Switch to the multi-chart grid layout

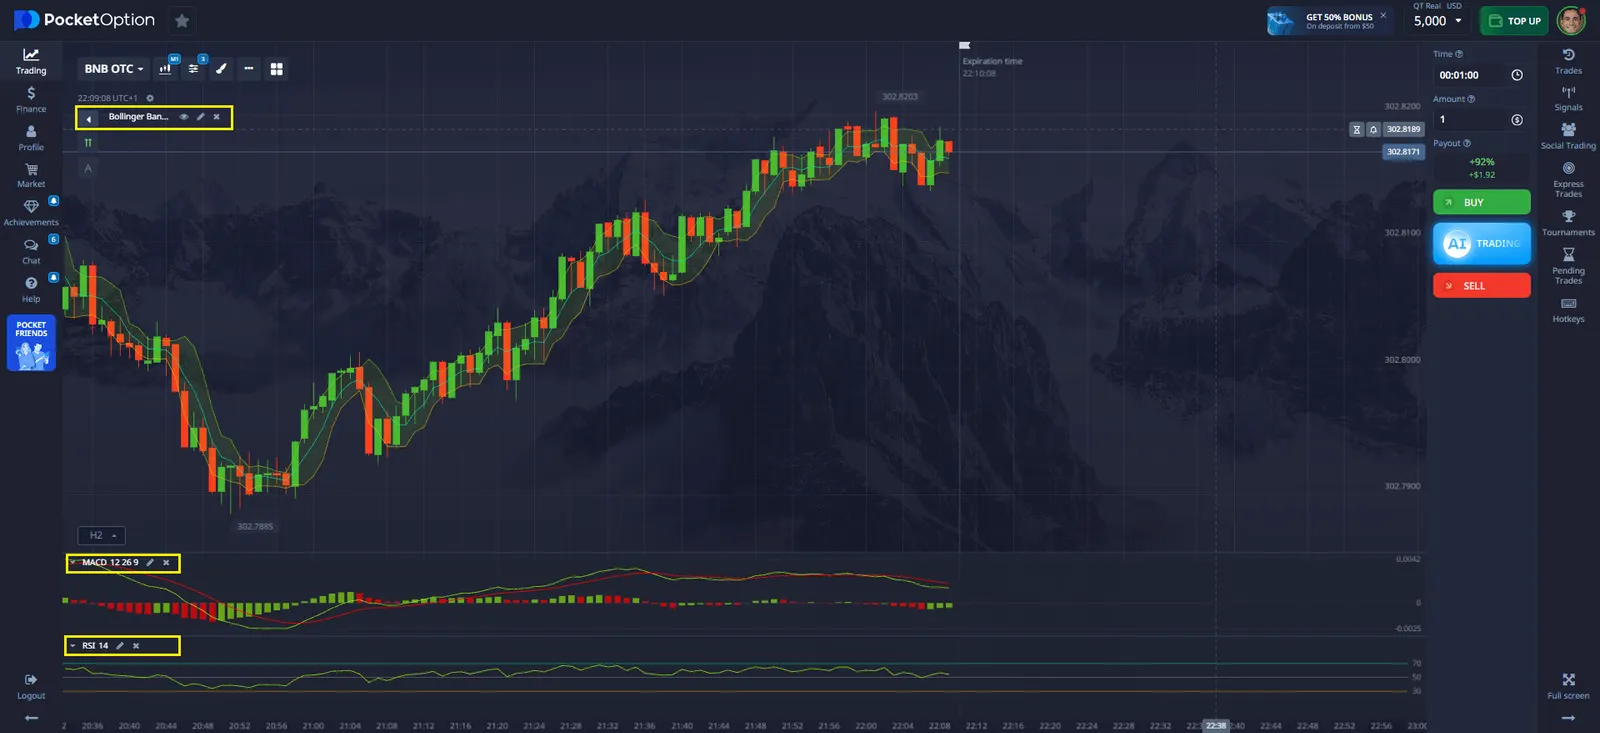(276, 69)
